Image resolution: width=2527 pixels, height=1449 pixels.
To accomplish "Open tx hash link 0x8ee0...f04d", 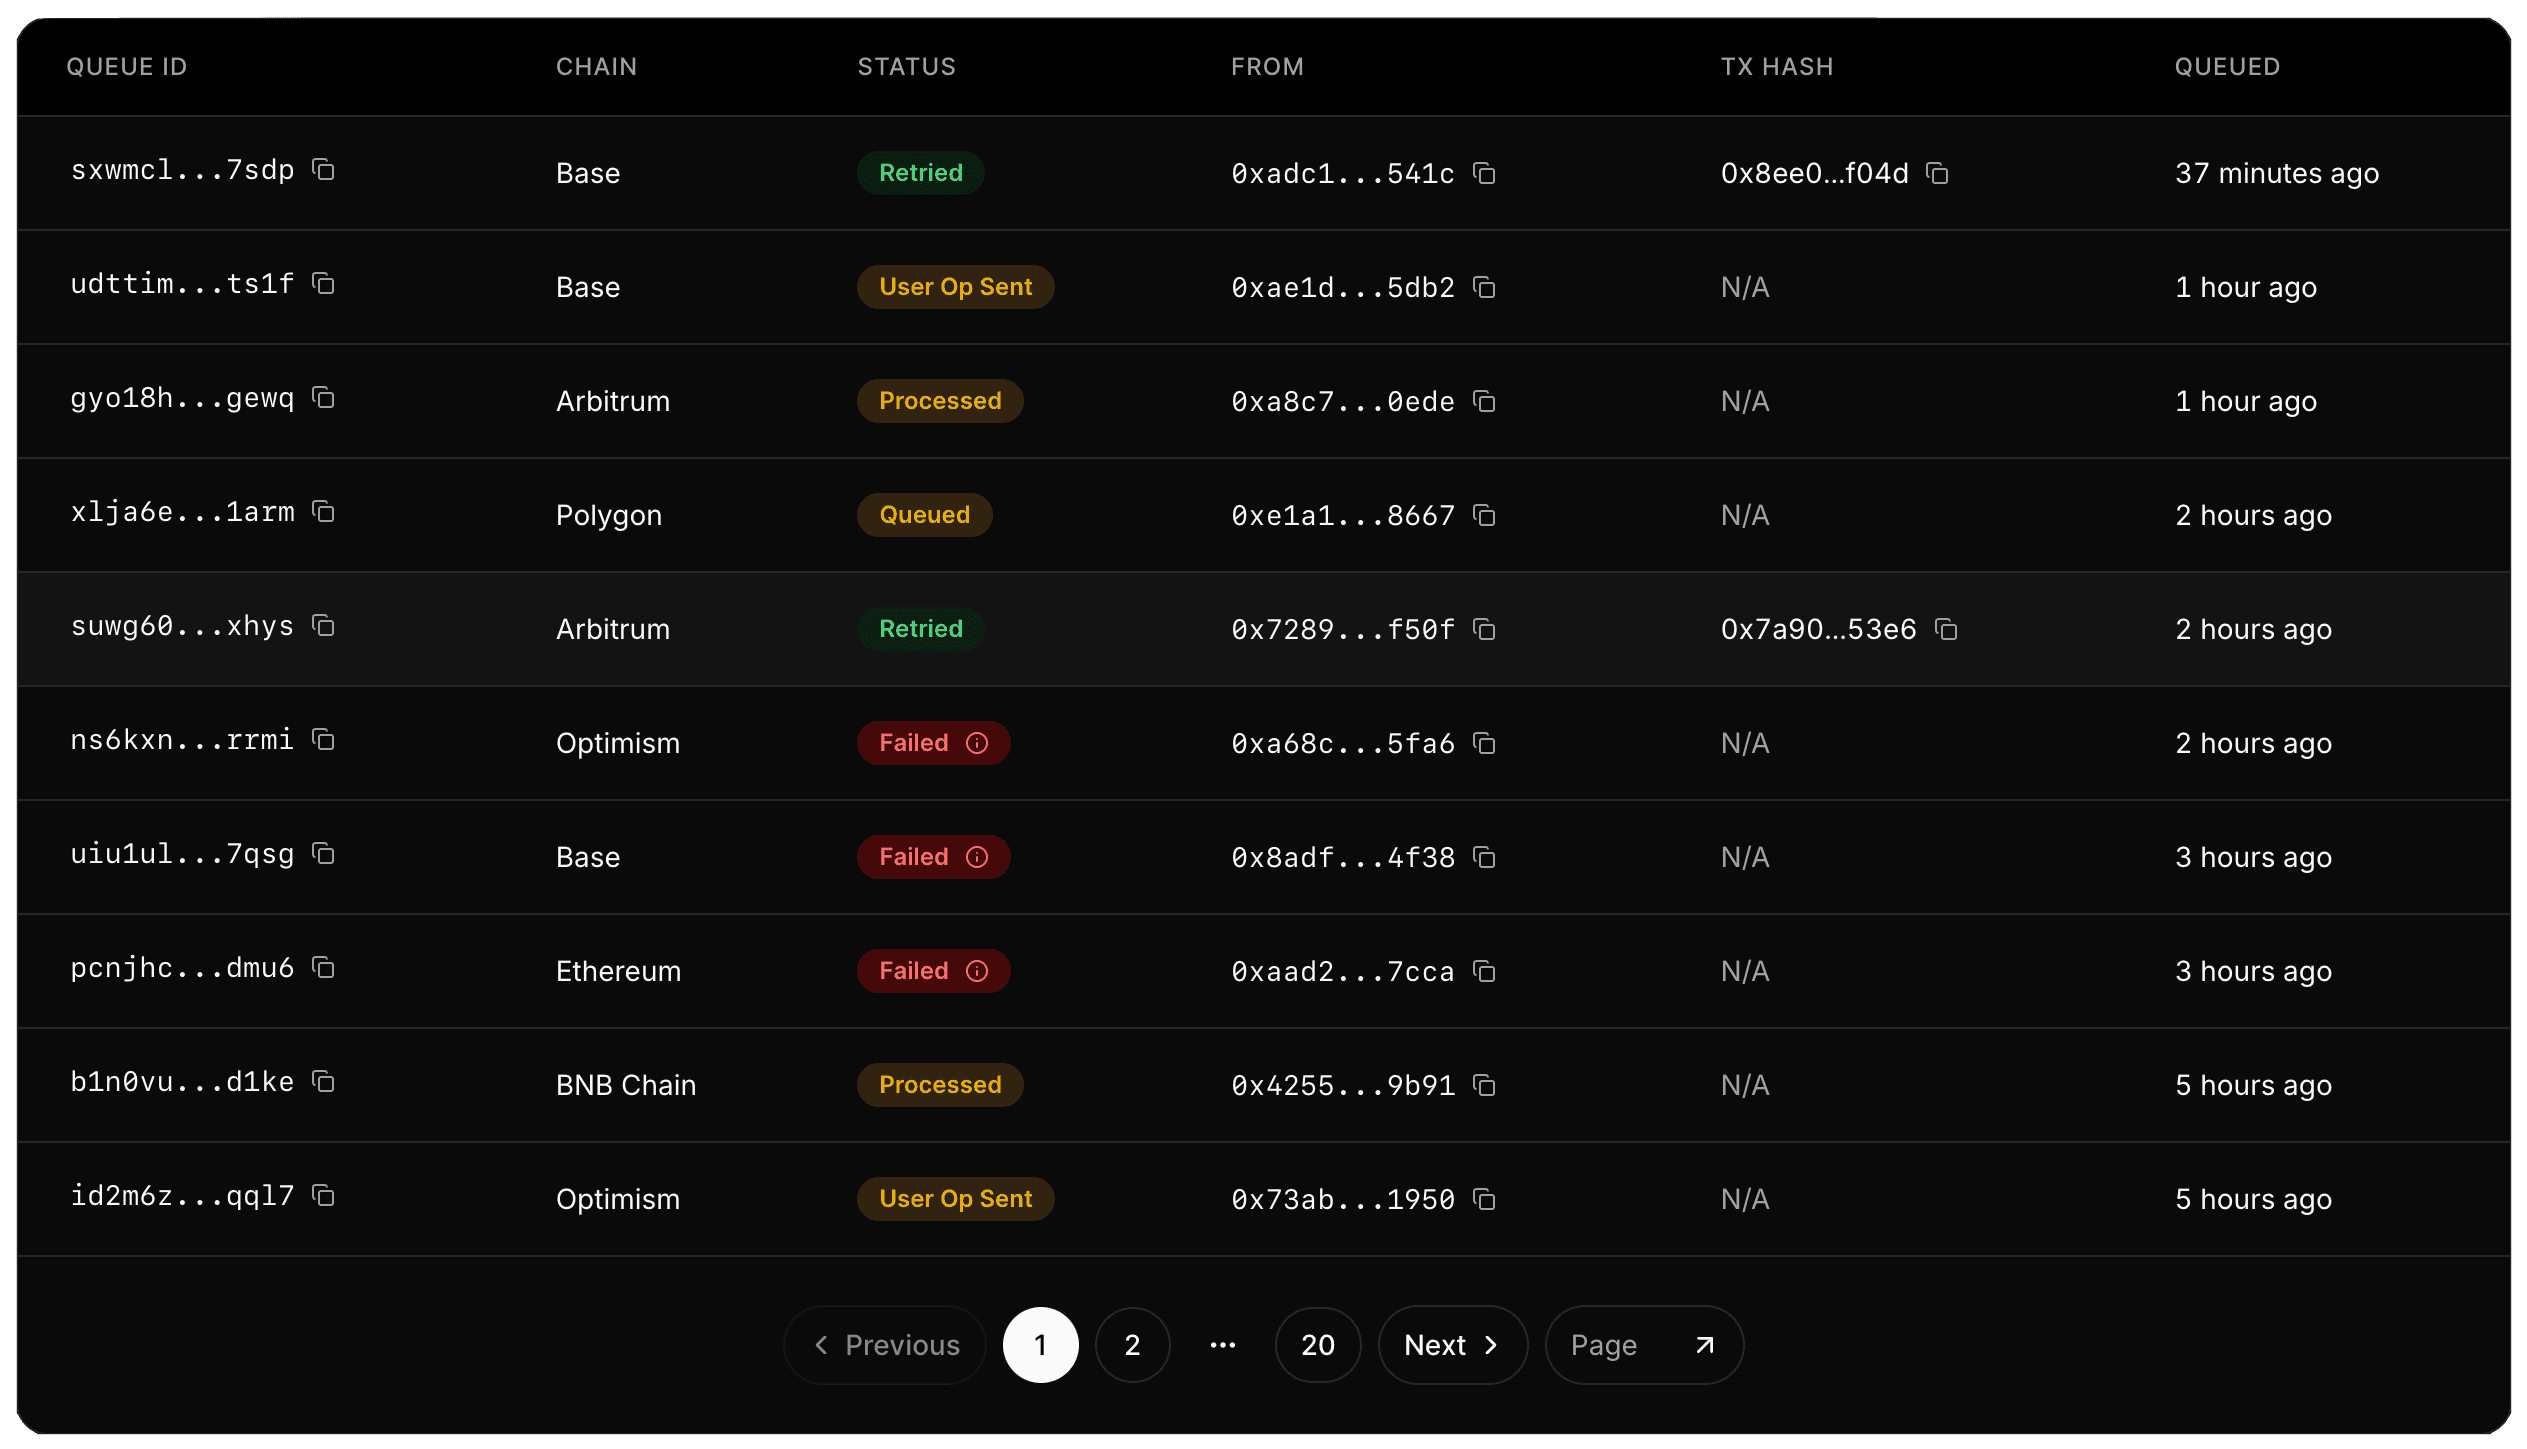I will [x=1813, y=174].
